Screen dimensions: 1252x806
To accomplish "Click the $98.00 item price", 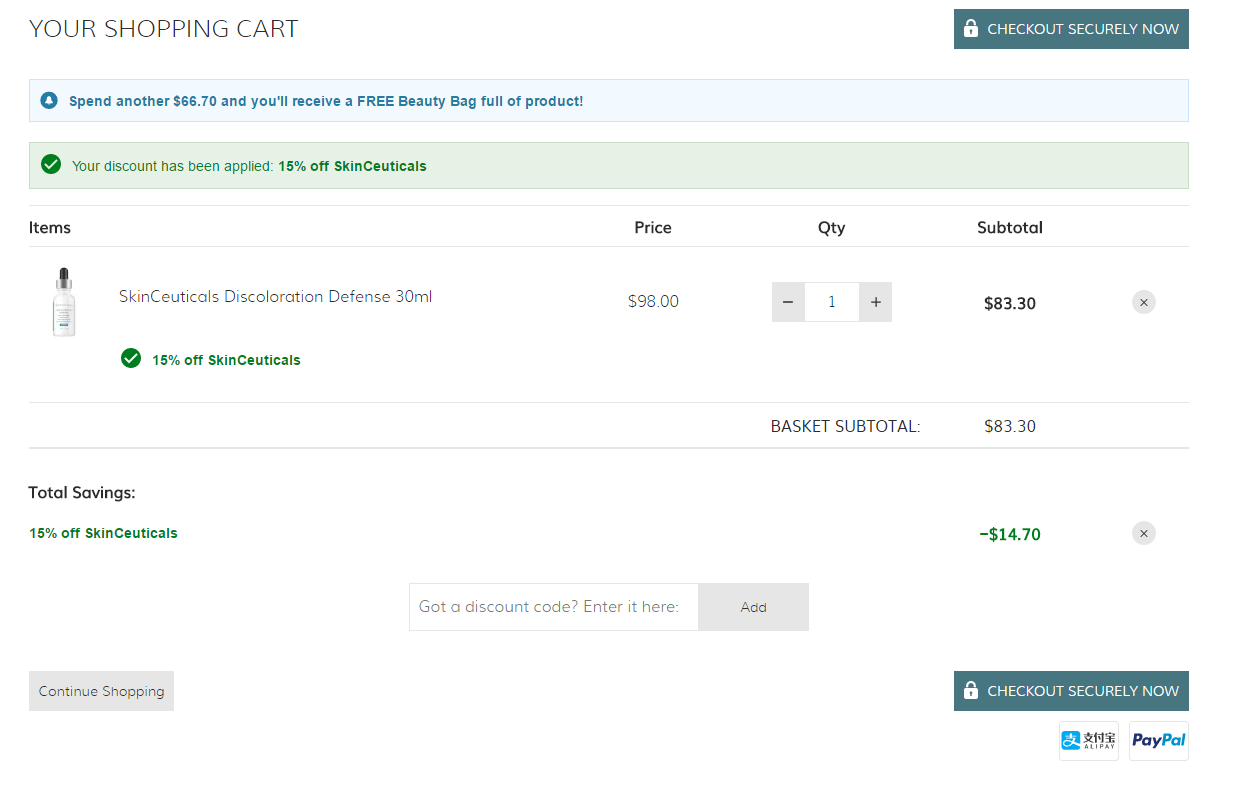I will pos(653,301).
